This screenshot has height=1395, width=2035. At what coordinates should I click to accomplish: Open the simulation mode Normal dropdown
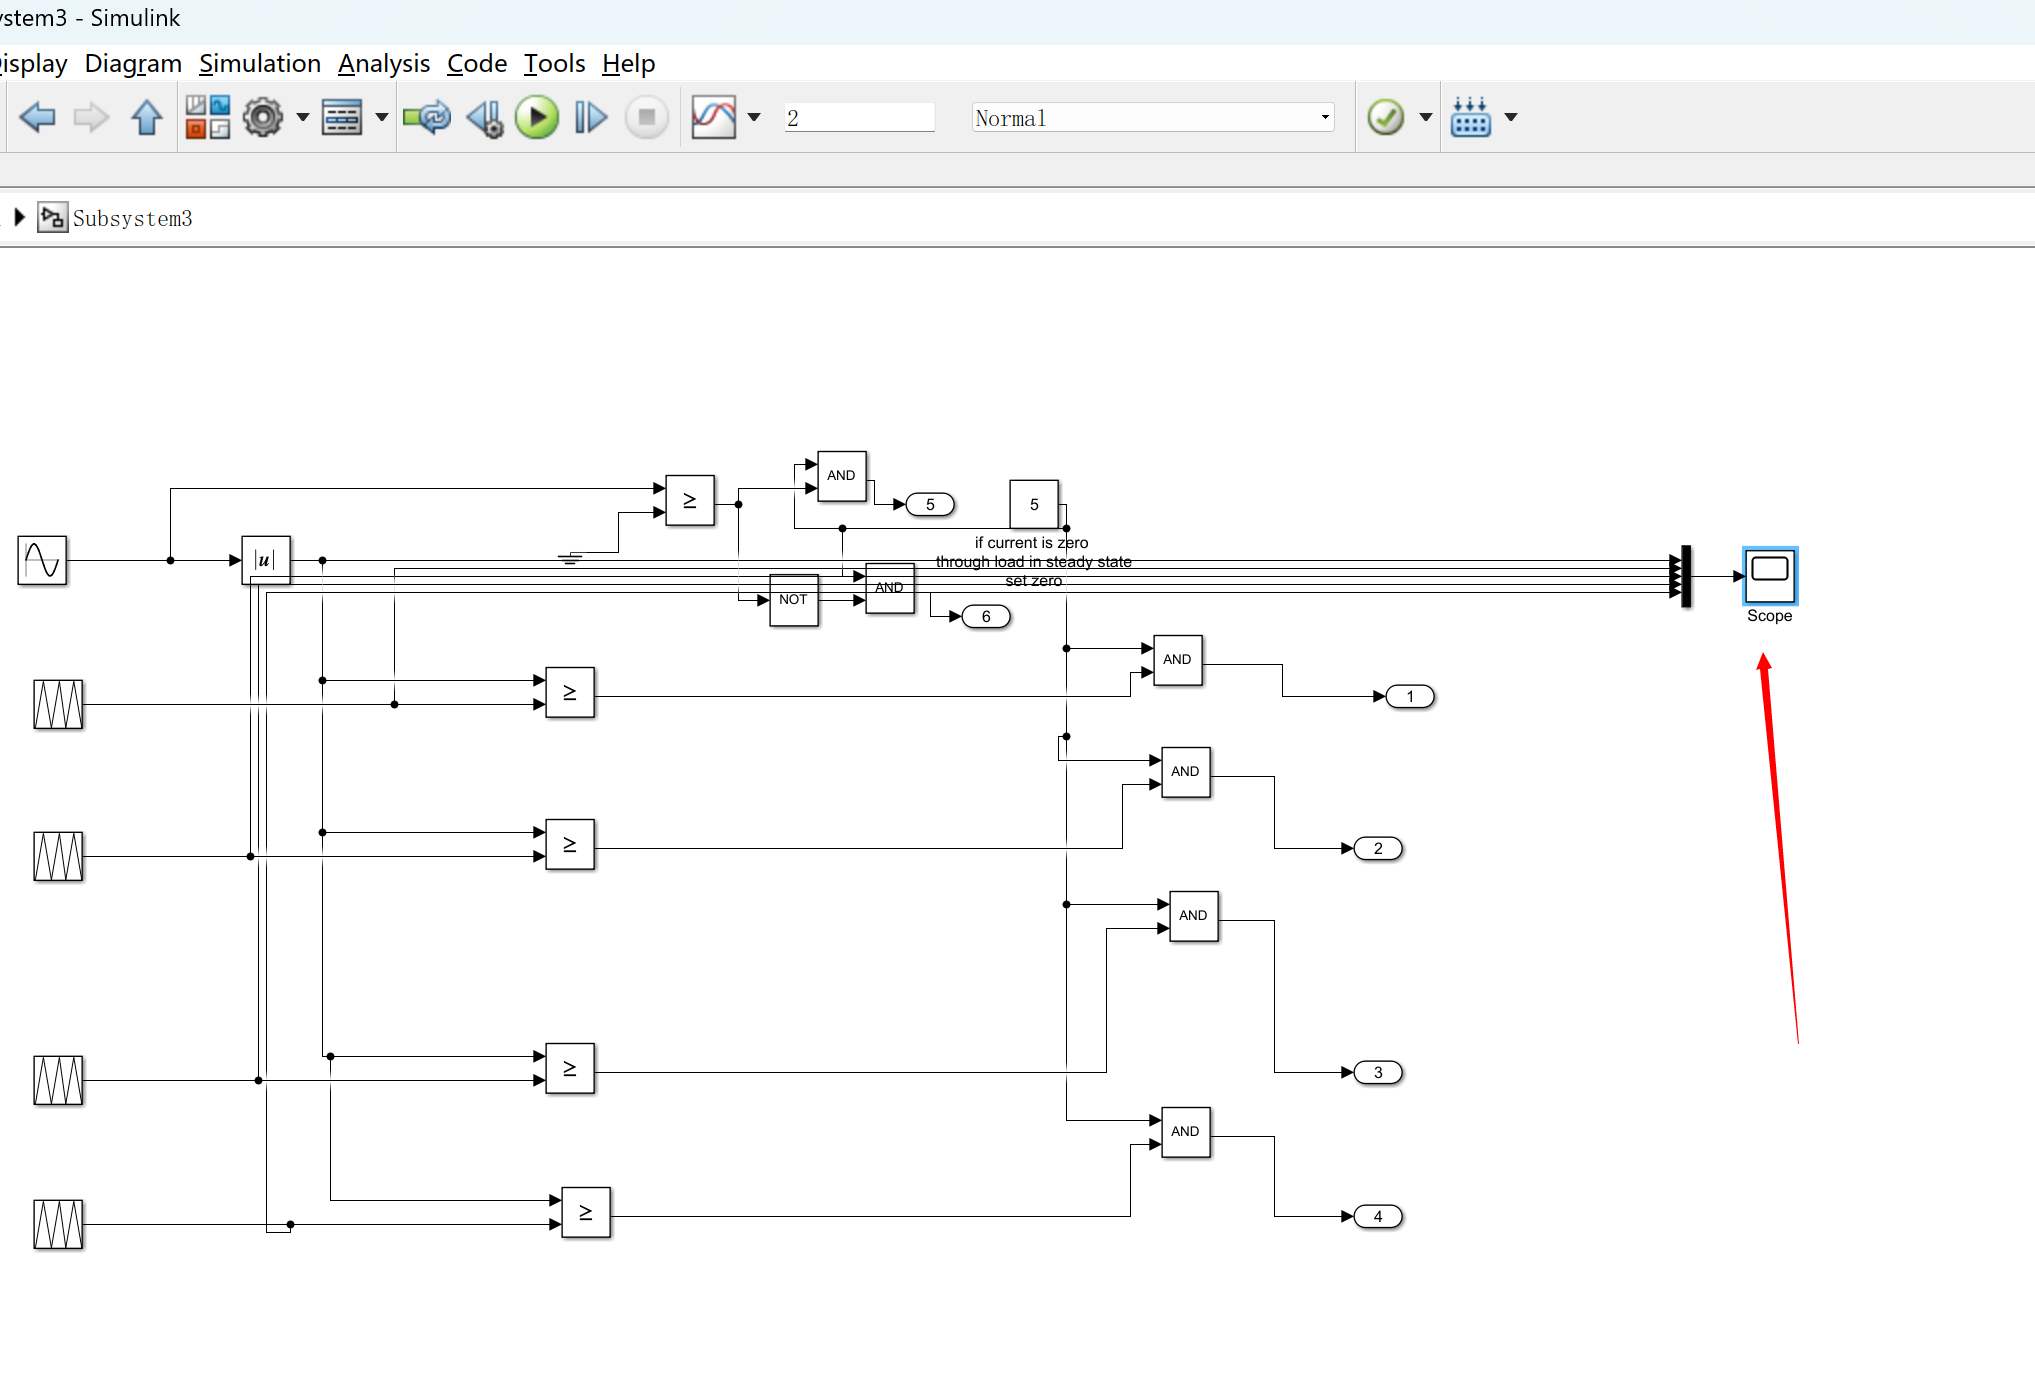[1152, 118]
